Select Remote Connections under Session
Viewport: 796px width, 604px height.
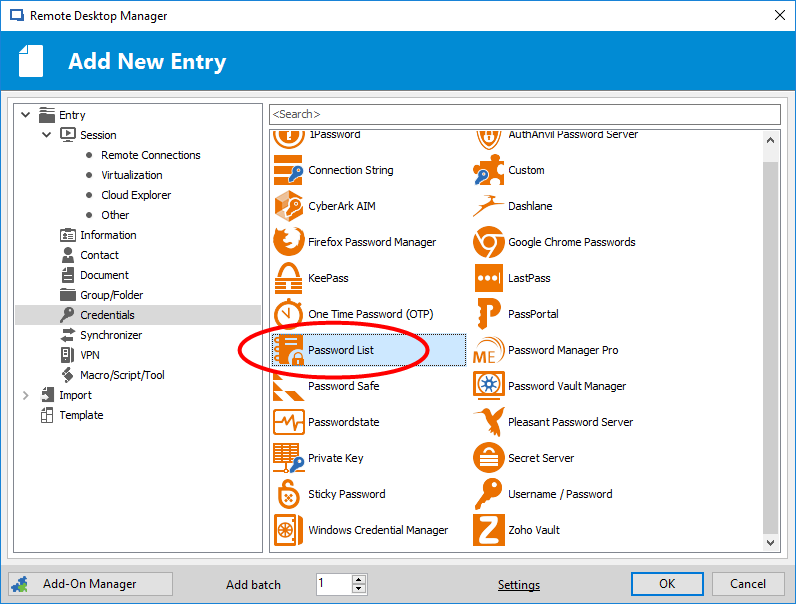tap(150, 155)
